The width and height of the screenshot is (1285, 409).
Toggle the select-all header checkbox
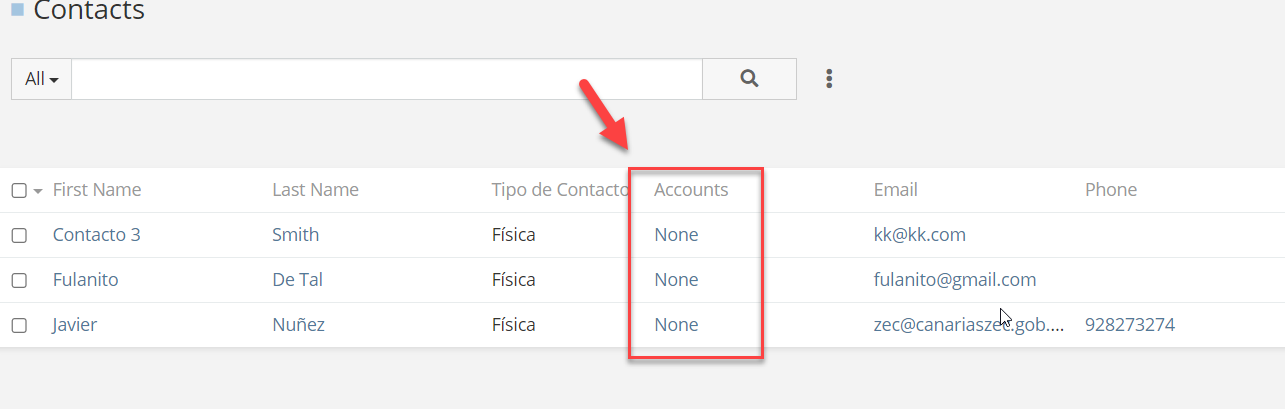[19, 190]
